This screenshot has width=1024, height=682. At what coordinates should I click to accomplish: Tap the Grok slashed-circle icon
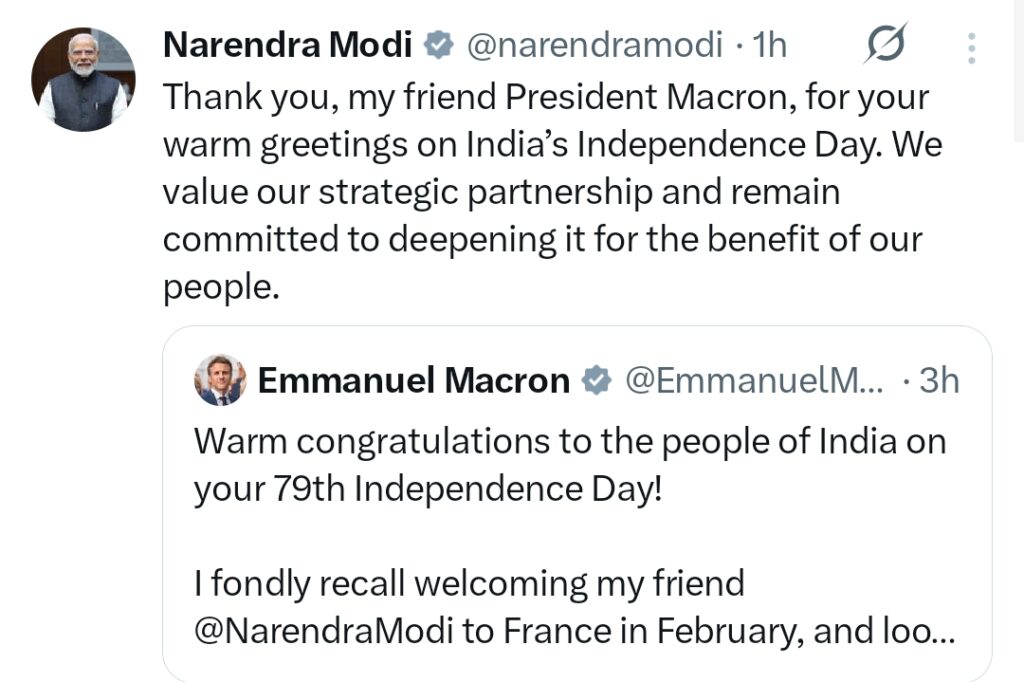click(x=886, y=46)
